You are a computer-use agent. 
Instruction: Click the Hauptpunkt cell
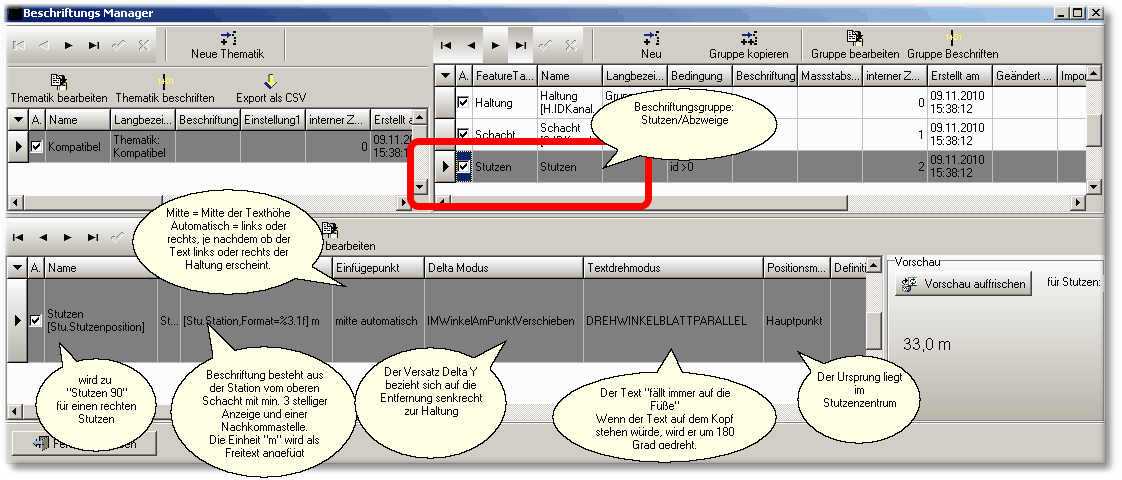pyautogui.click(x=797, y=321)
